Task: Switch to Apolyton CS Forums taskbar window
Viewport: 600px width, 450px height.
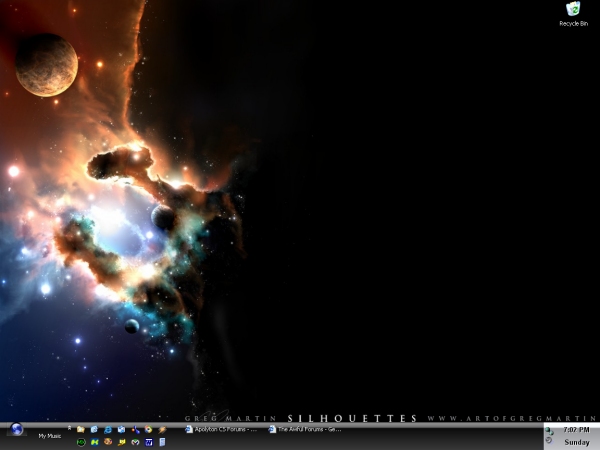Action: pyautogui.click(x=221, y=429)
